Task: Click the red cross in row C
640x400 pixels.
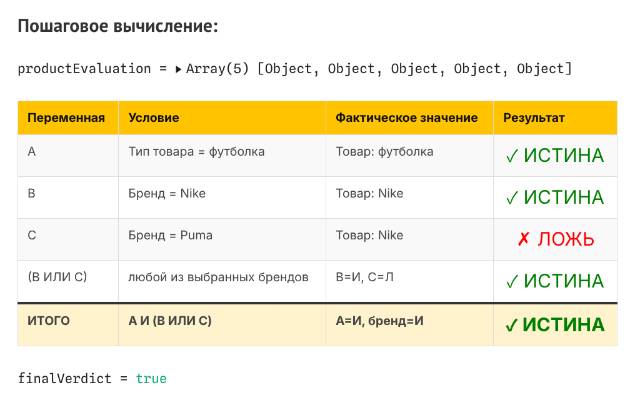Action: coord(523,240)
